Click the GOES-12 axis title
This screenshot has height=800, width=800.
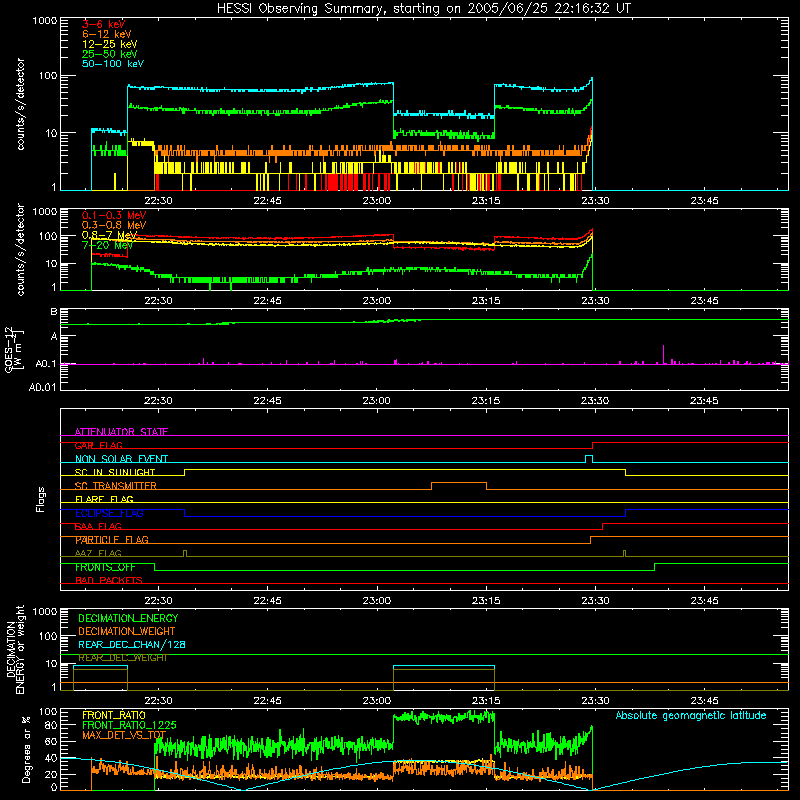13,349
